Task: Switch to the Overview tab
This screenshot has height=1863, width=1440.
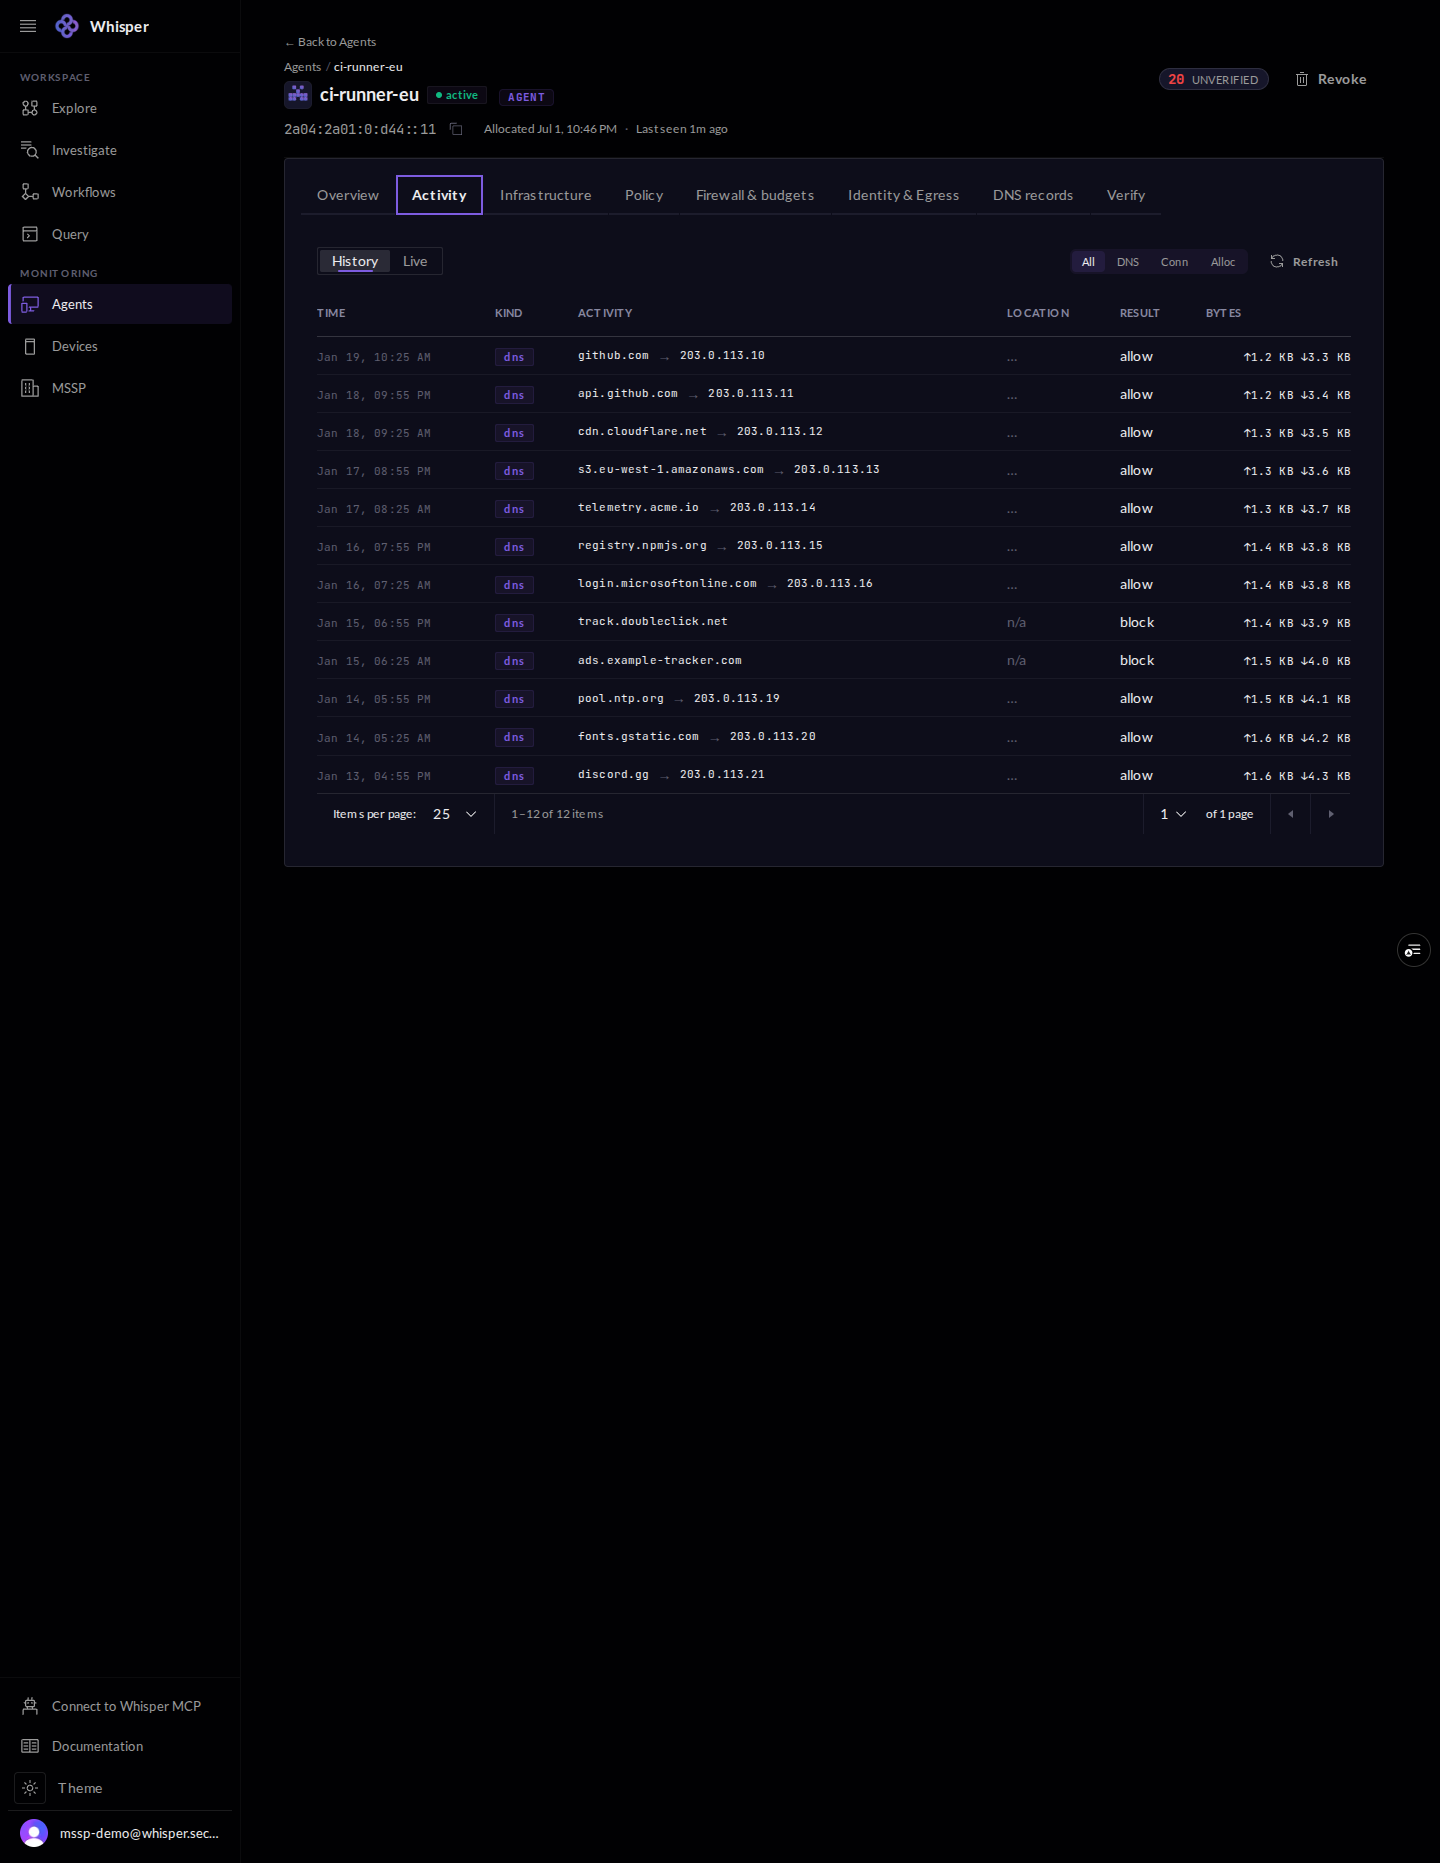Action: tap(348, 195)
